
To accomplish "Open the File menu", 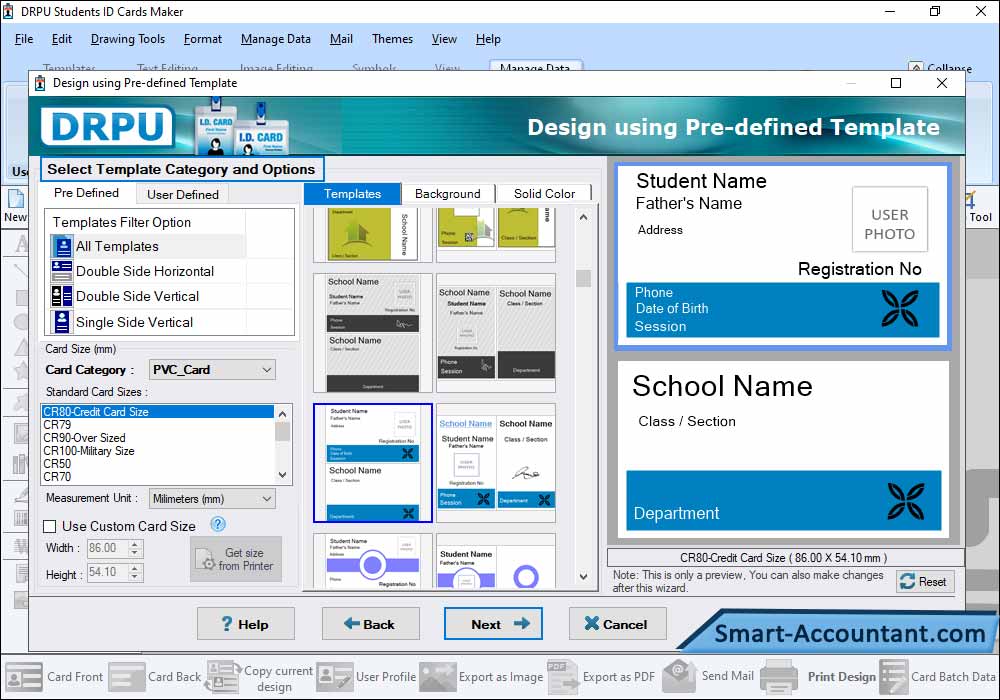I will (x=24, y=39).
